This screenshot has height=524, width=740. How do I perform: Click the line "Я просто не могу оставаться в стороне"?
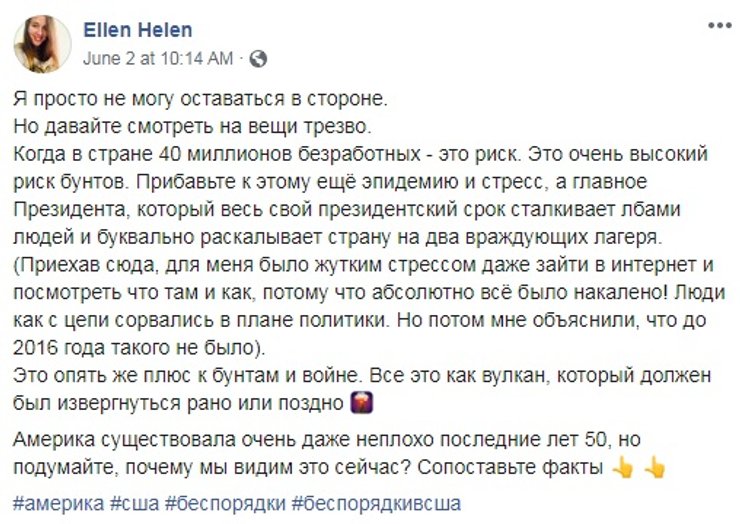pyautogui.click(x=200, y=100)
